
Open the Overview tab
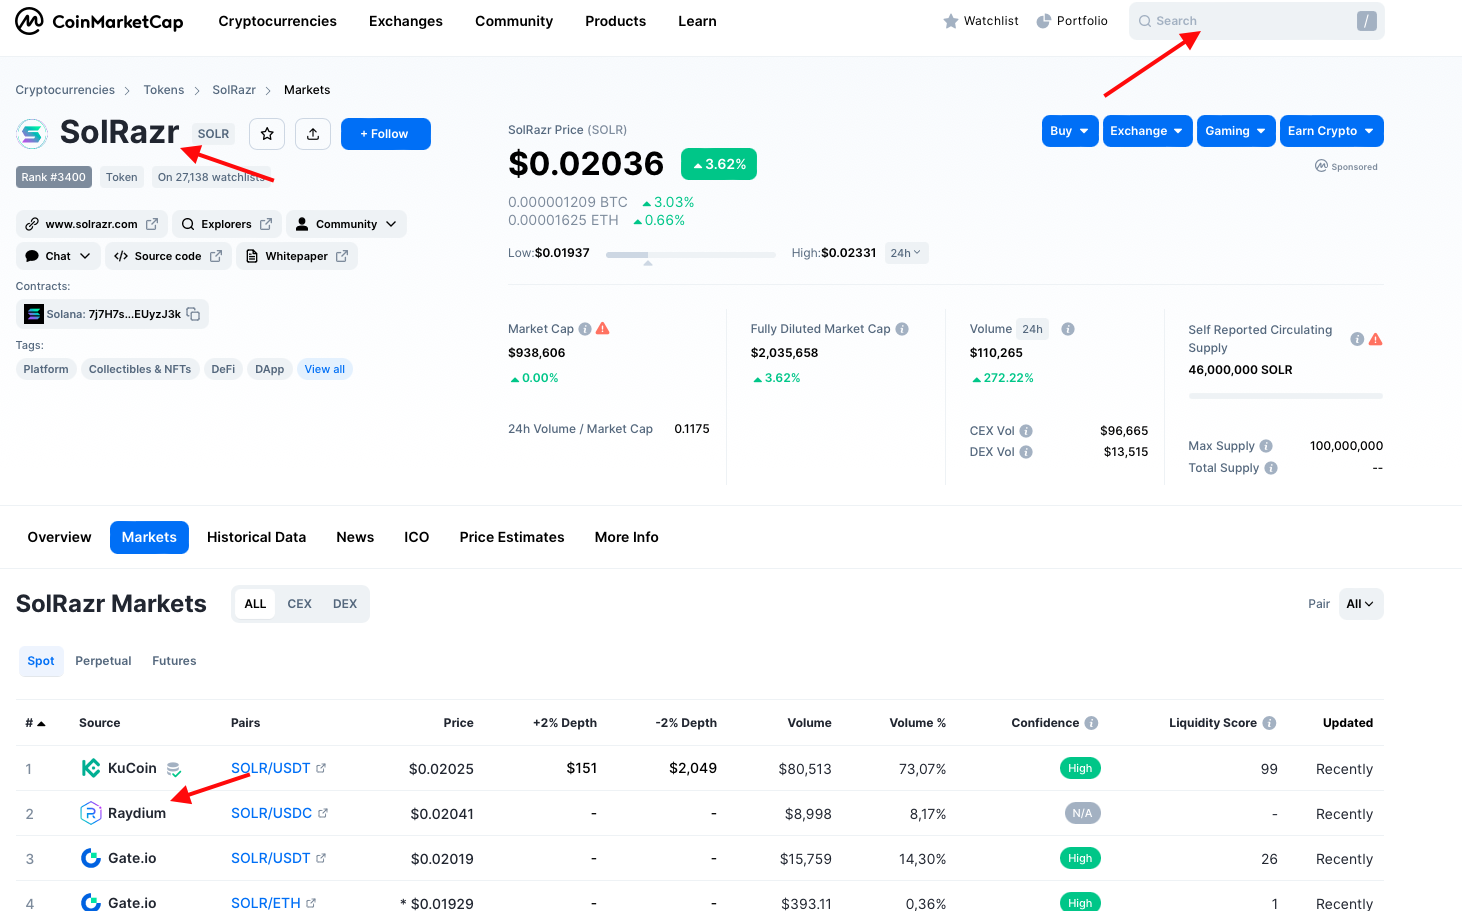point(59,537)
